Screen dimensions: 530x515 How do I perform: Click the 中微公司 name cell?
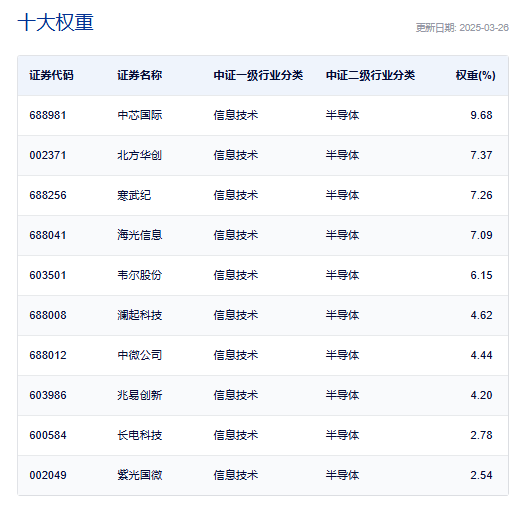(140, 355)
